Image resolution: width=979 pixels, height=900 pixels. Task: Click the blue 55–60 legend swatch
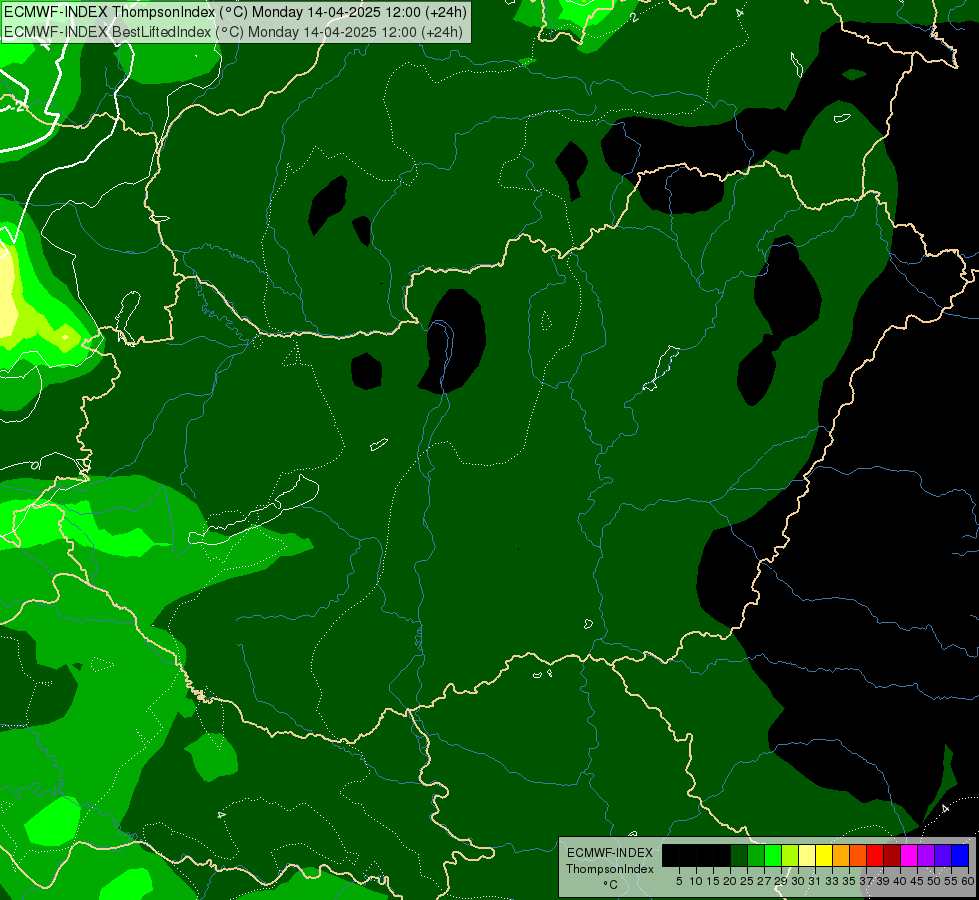tap(960, 855)
